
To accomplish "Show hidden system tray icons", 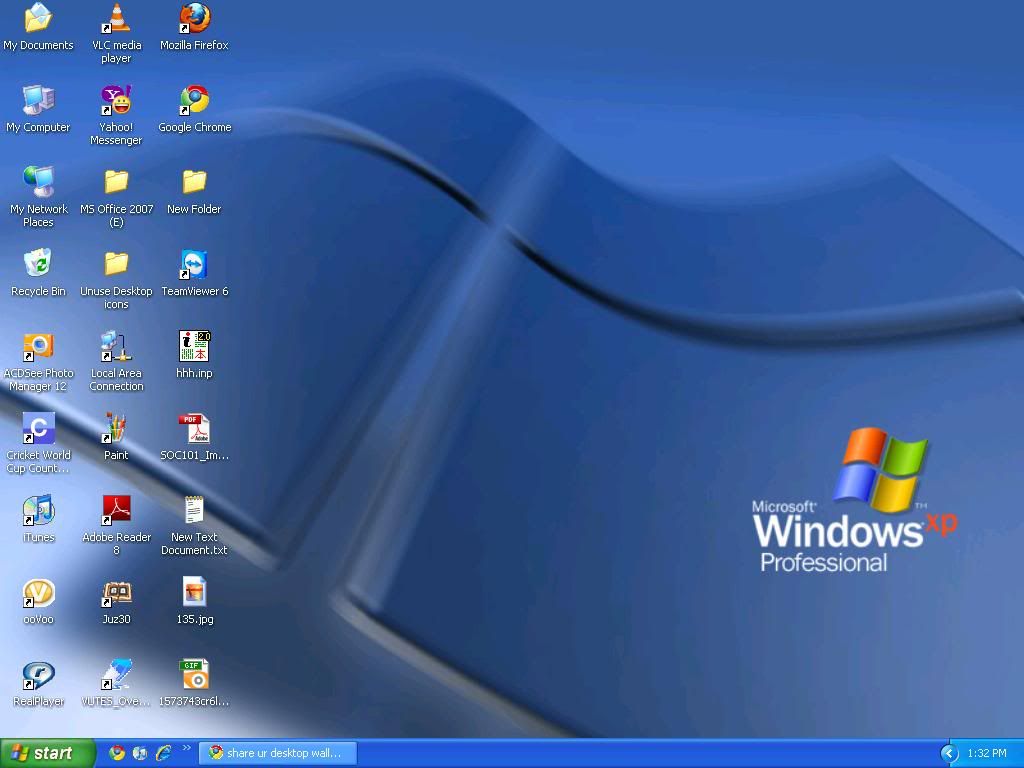I will (x=949, y=753).
